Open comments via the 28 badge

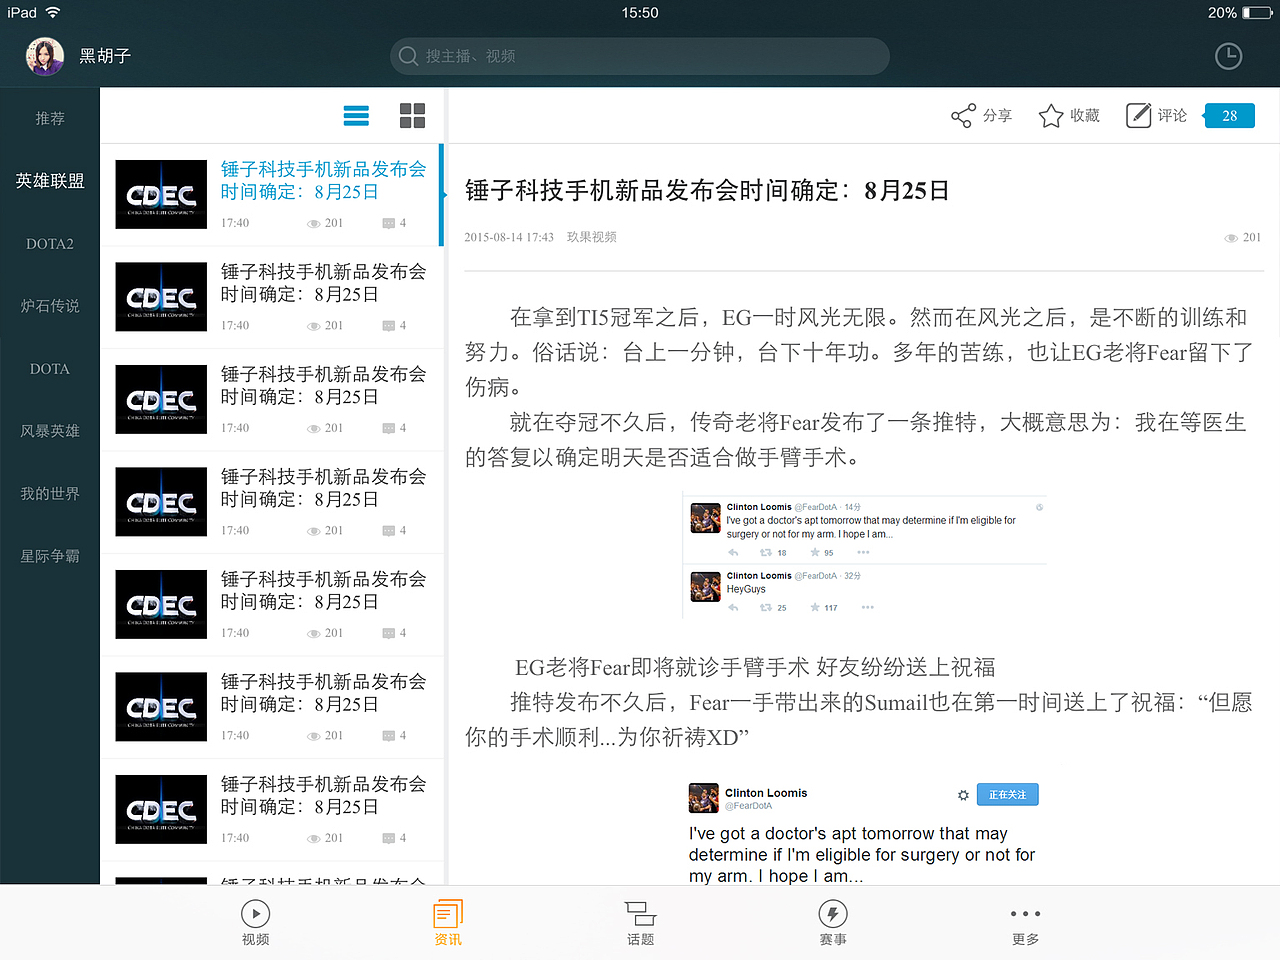tap(1229, 115)
